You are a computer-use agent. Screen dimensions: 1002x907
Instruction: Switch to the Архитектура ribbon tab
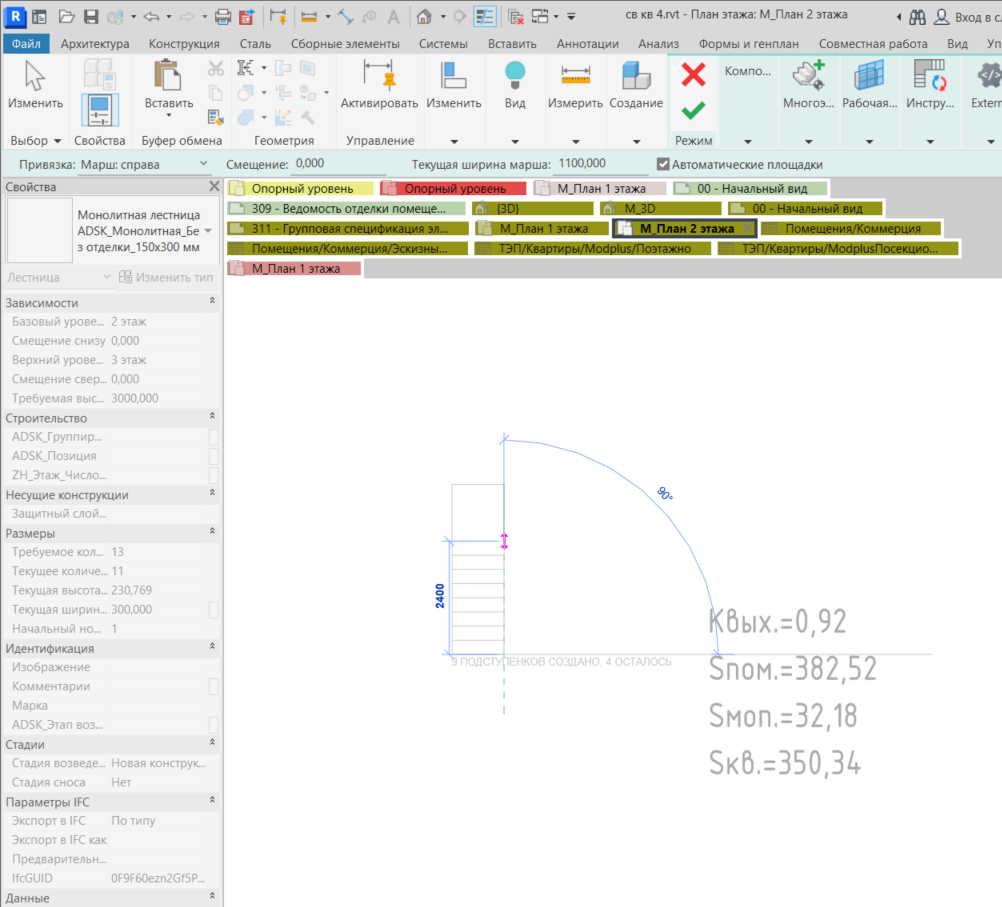95,43
